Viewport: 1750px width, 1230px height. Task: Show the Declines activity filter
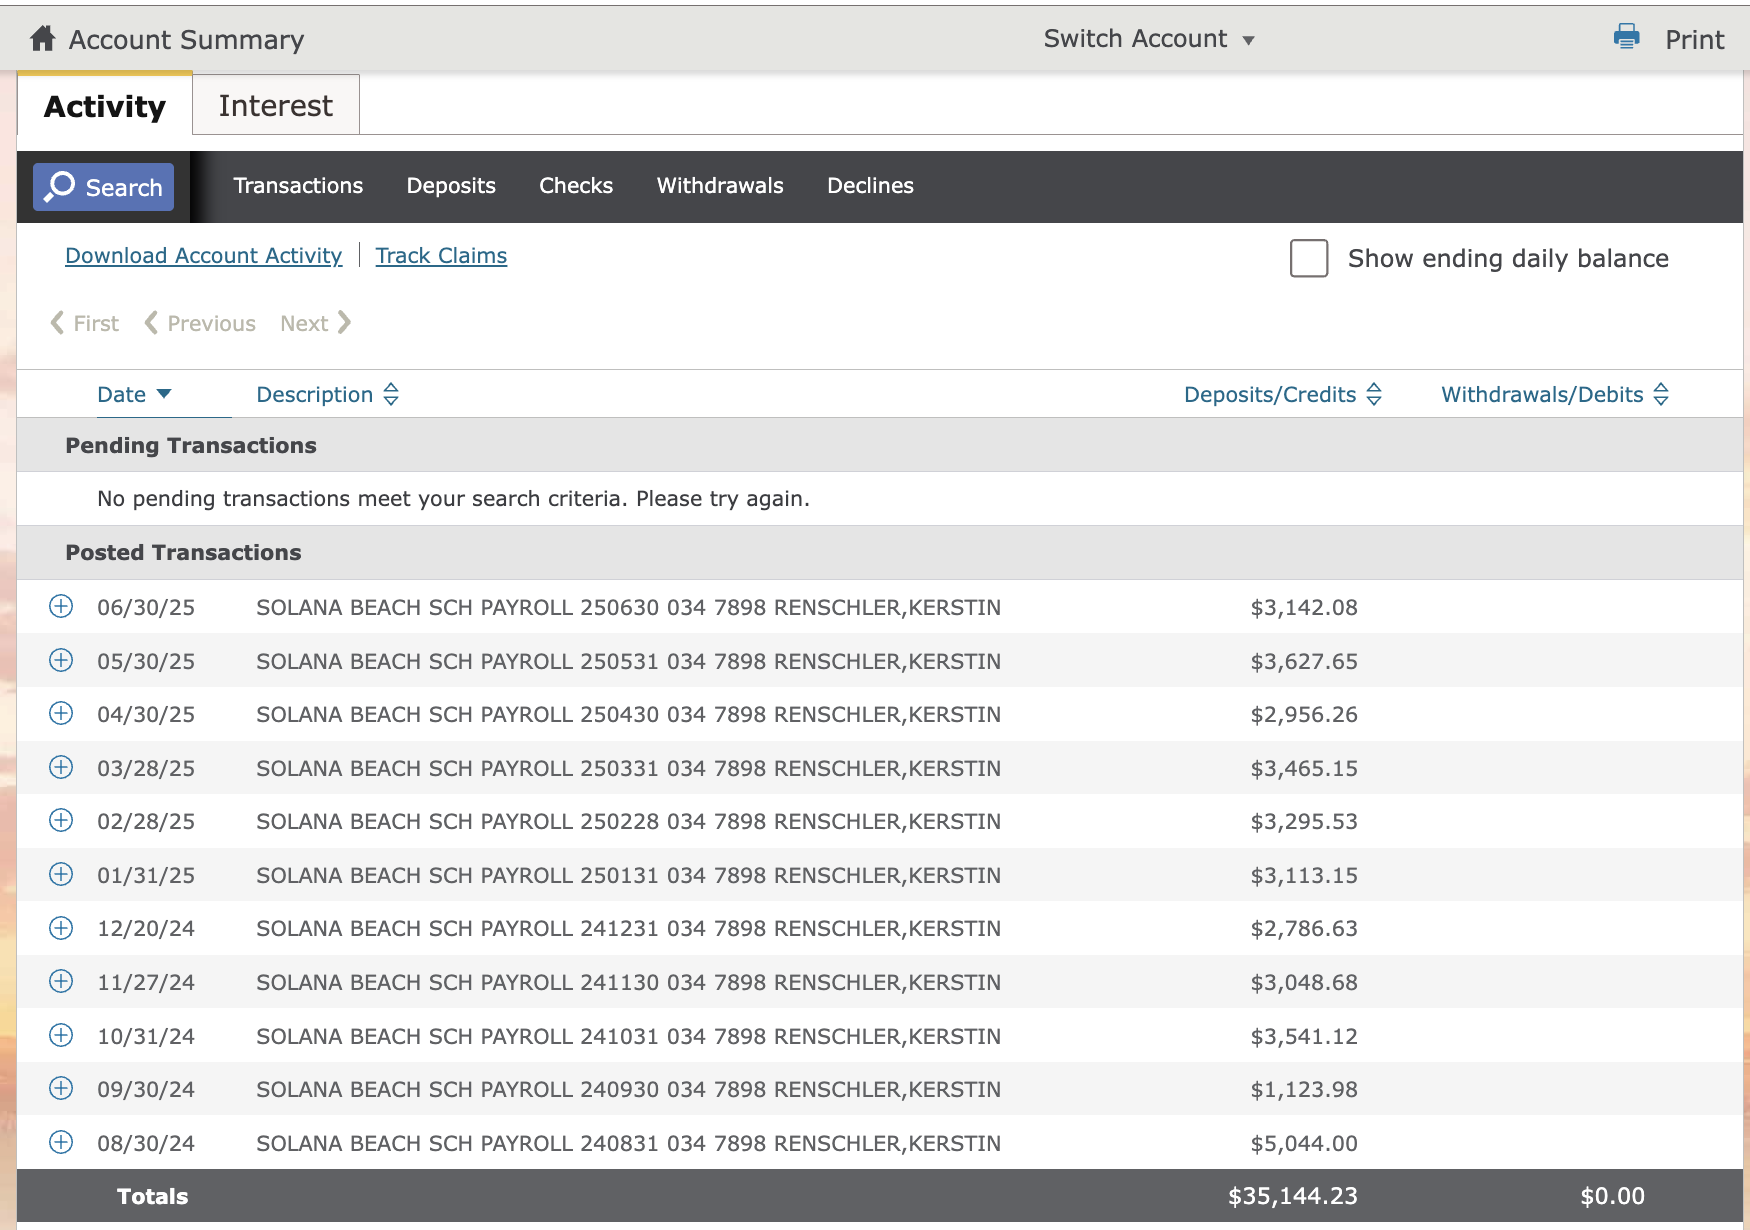[870, 186]
